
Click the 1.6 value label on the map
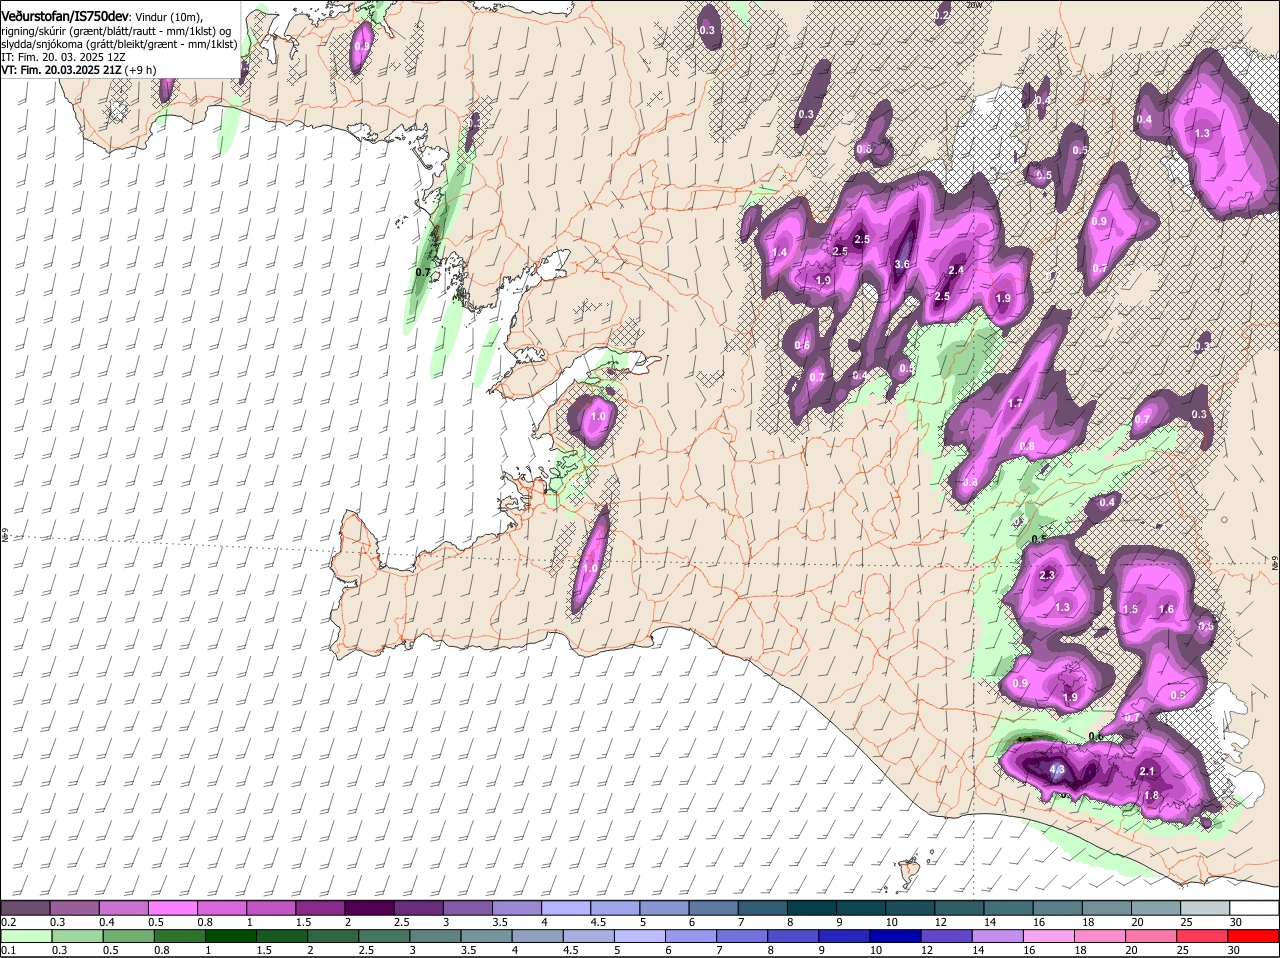coord(1166,609)
